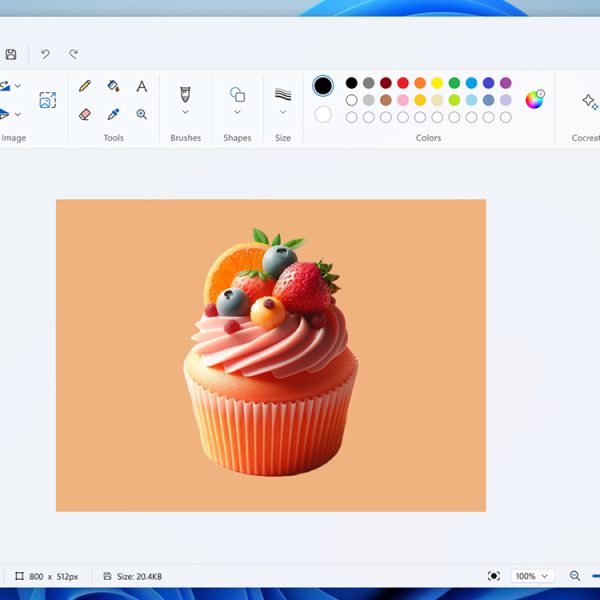
Task: Select the Eraser tool
Action: (x=85, y=114)
